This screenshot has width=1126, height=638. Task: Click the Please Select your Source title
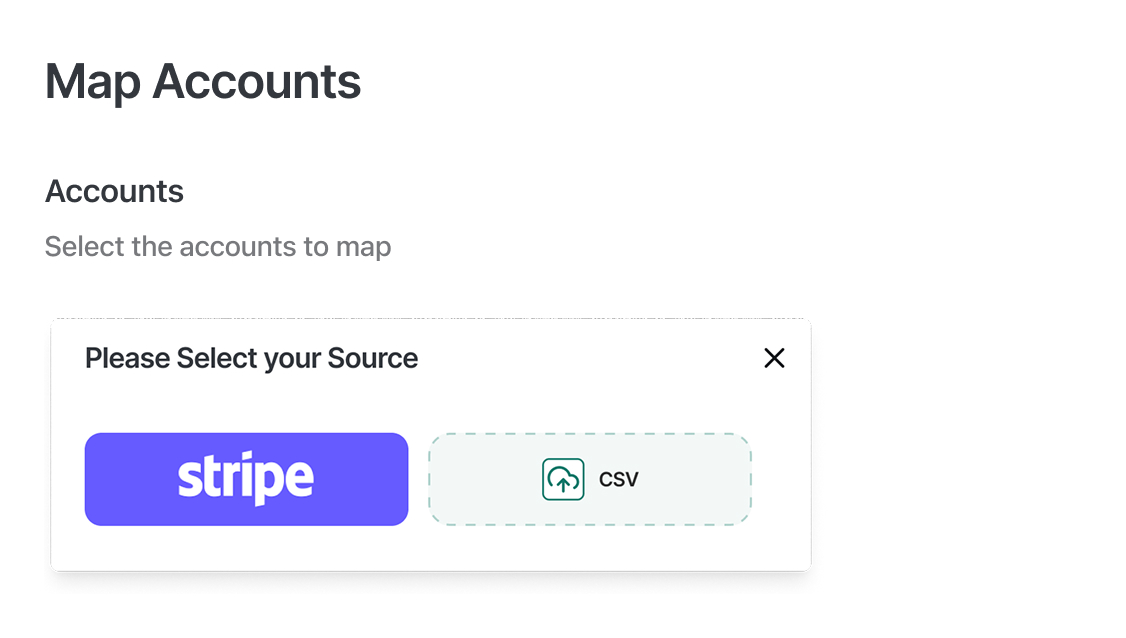coord(251,359)
